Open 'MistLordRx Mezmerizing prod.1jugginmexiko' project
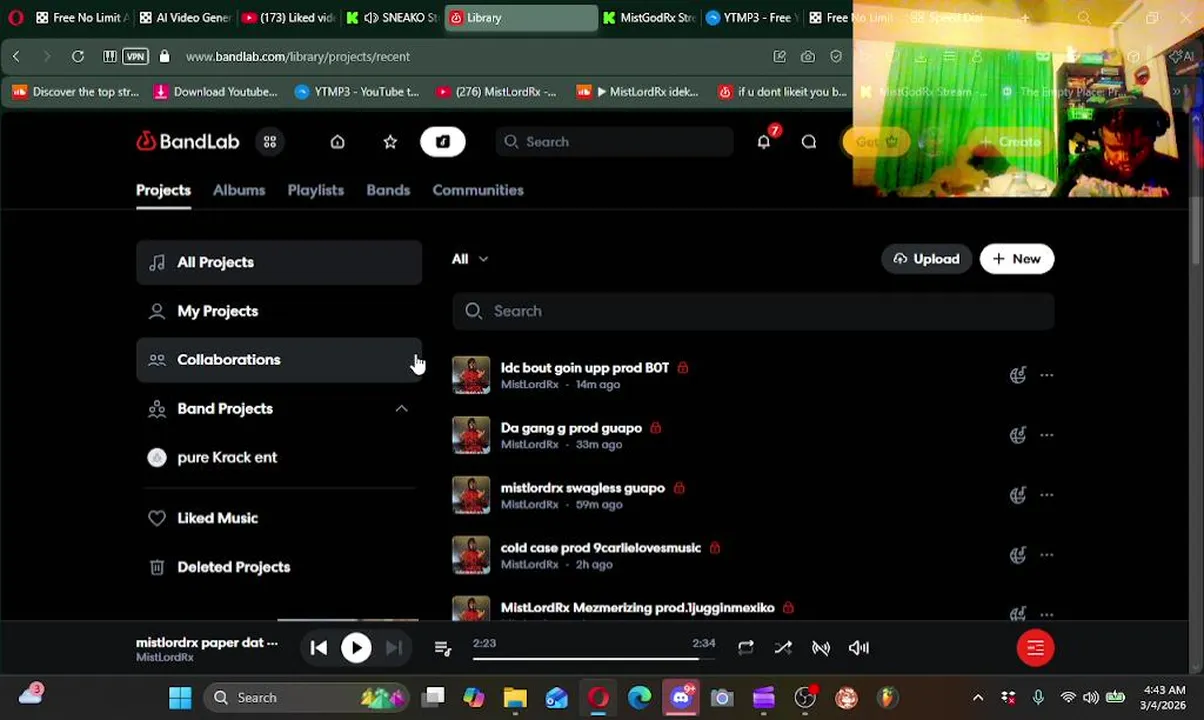Viewport: 1204px width, 720px height. (x=638, y=608)
